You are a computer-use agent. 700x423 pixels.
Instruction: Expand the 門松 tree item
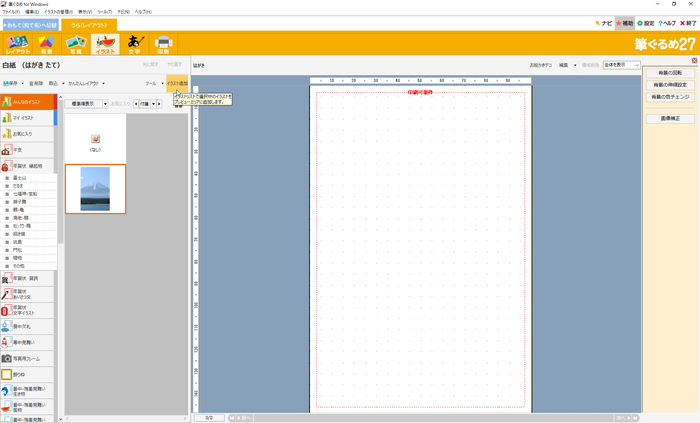(20, 250)
